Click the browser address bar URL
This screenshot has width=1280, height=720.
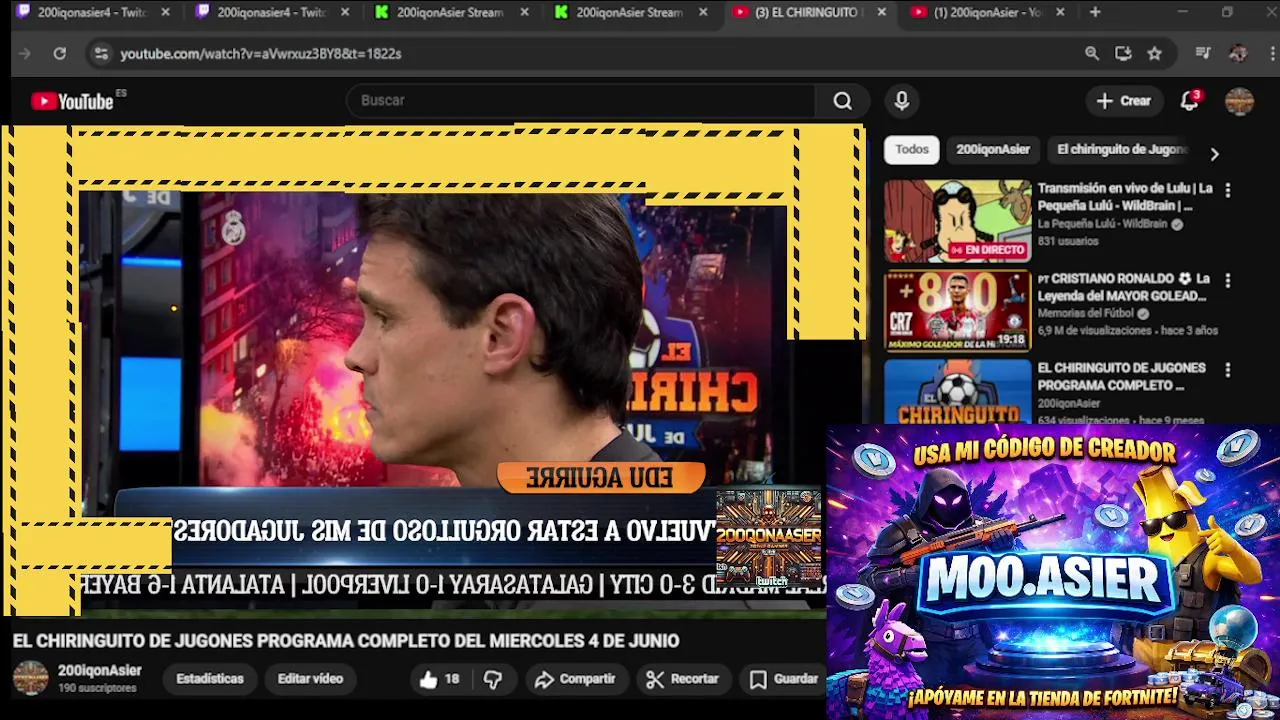click(261, 54)
